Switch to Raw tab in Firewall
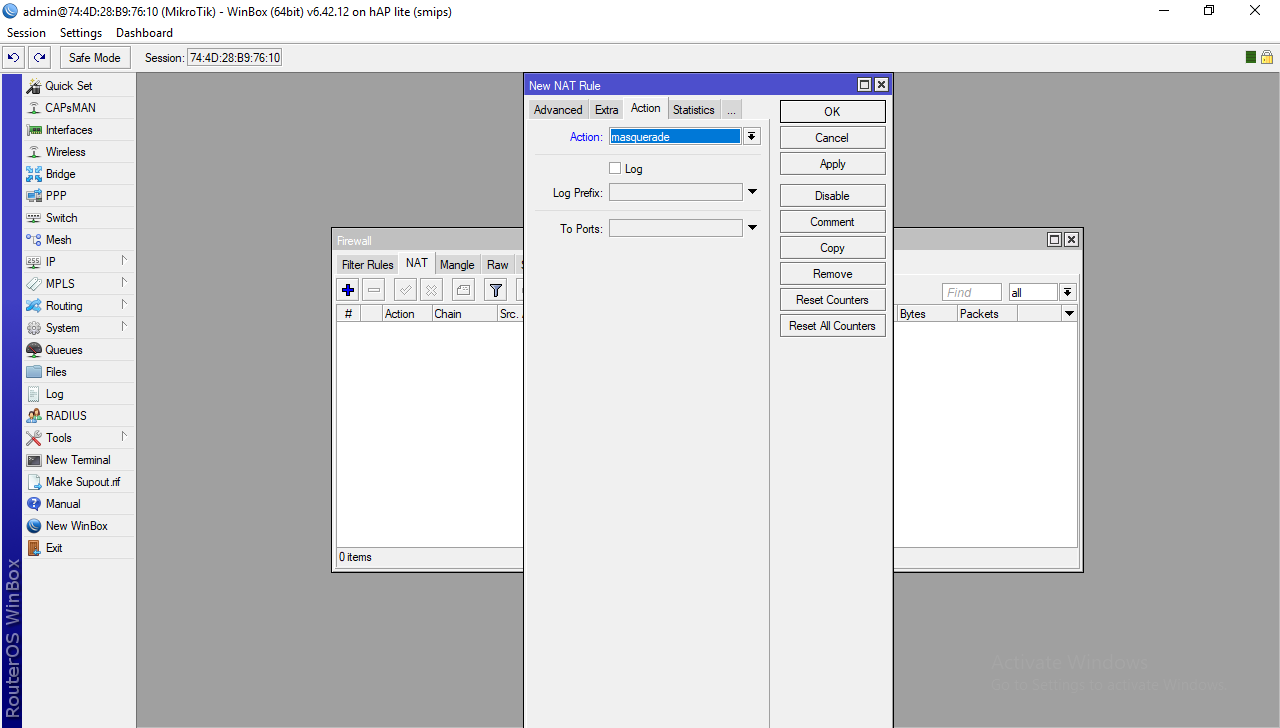Viewport: 1280px width, 728px height. [498, 265]
